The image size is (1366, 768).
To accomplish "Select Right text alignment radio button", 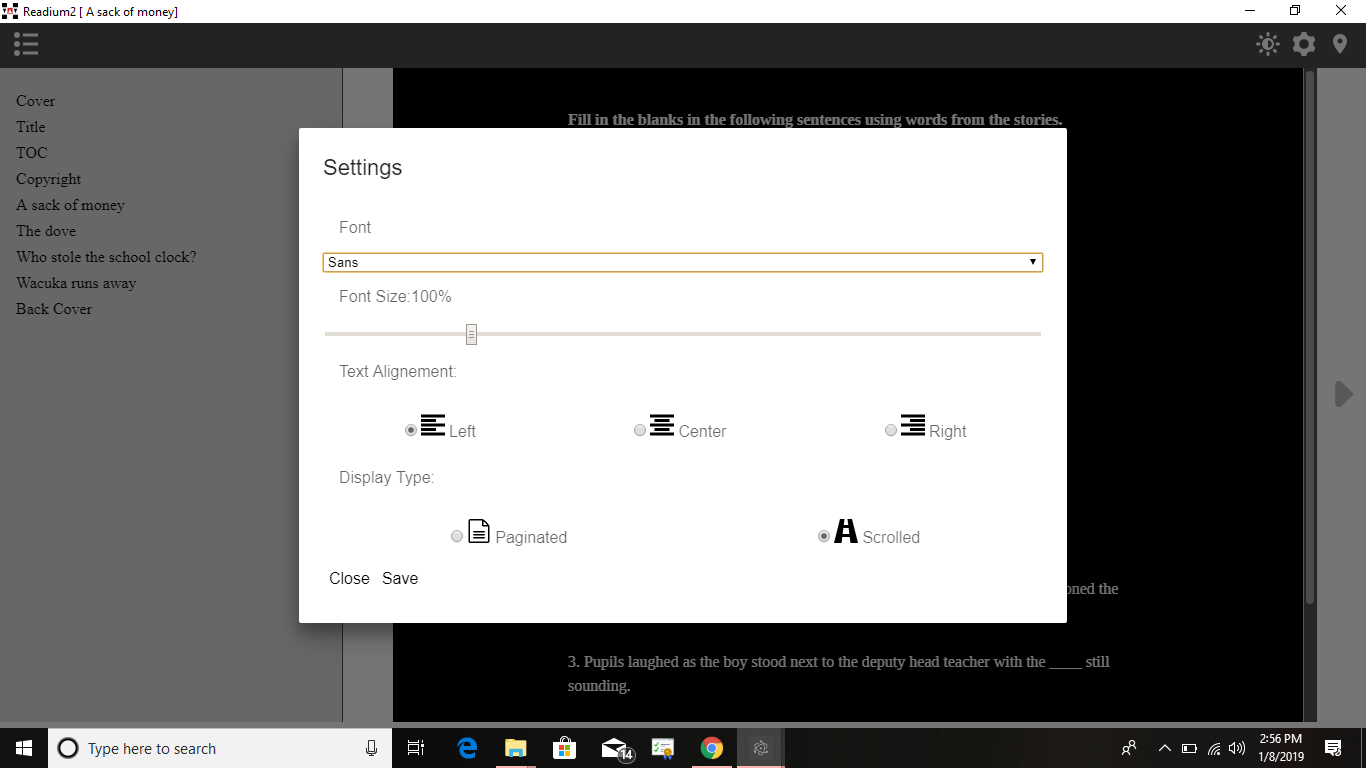I will point(891,430).
